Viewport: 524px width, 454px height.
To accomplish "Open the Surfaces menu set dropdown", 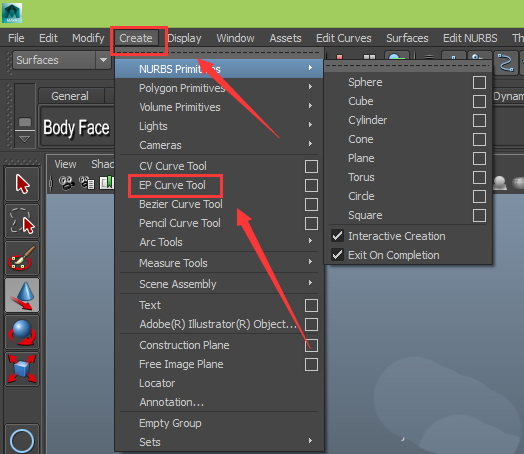I will pos(61,60).
